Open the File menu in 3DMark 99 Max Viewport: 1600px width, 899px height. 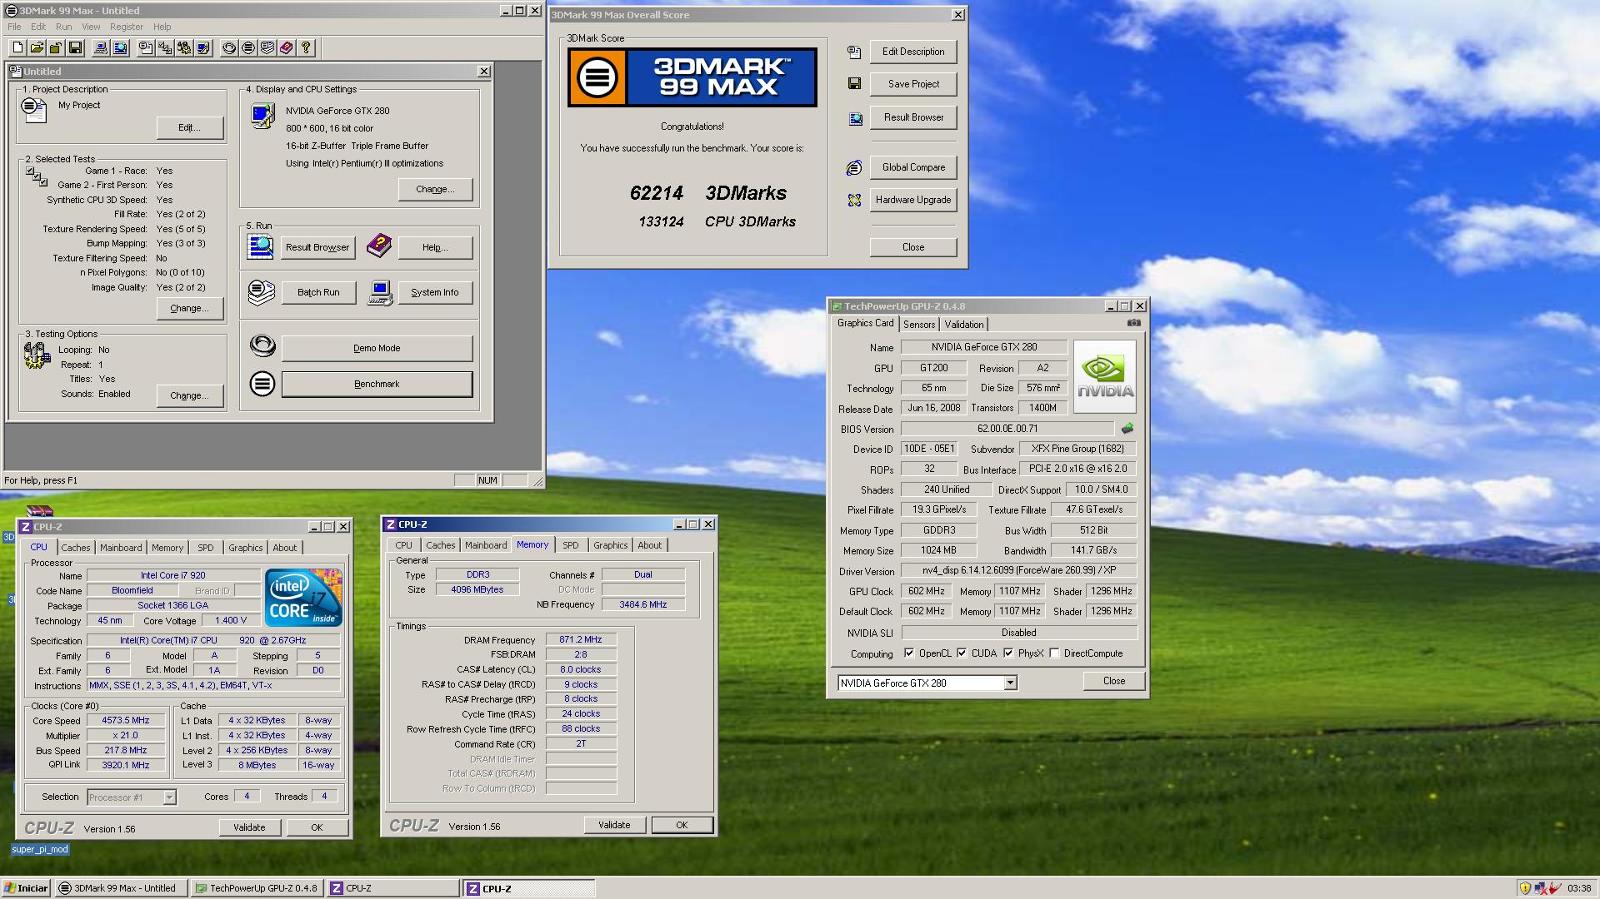tap(15, 27)
